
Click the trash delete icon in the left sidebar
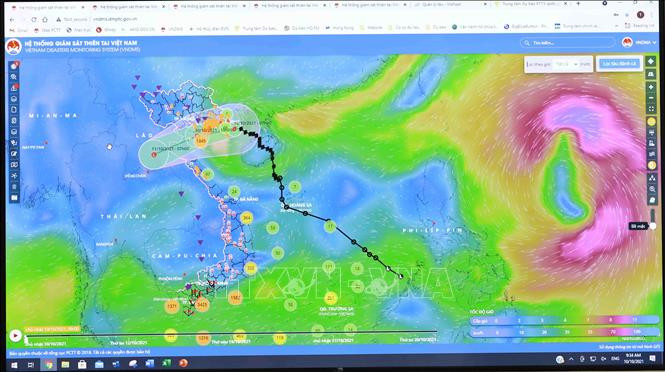tap(14, 187)
